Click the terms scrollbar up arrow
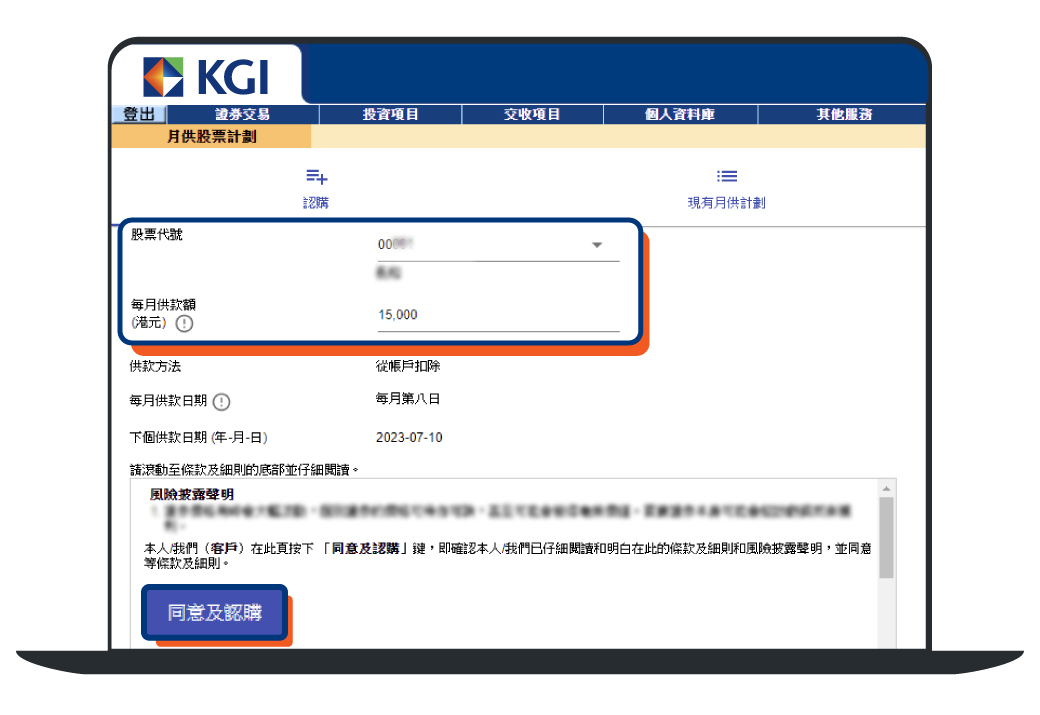1040x715 pixels. point(886,489)
